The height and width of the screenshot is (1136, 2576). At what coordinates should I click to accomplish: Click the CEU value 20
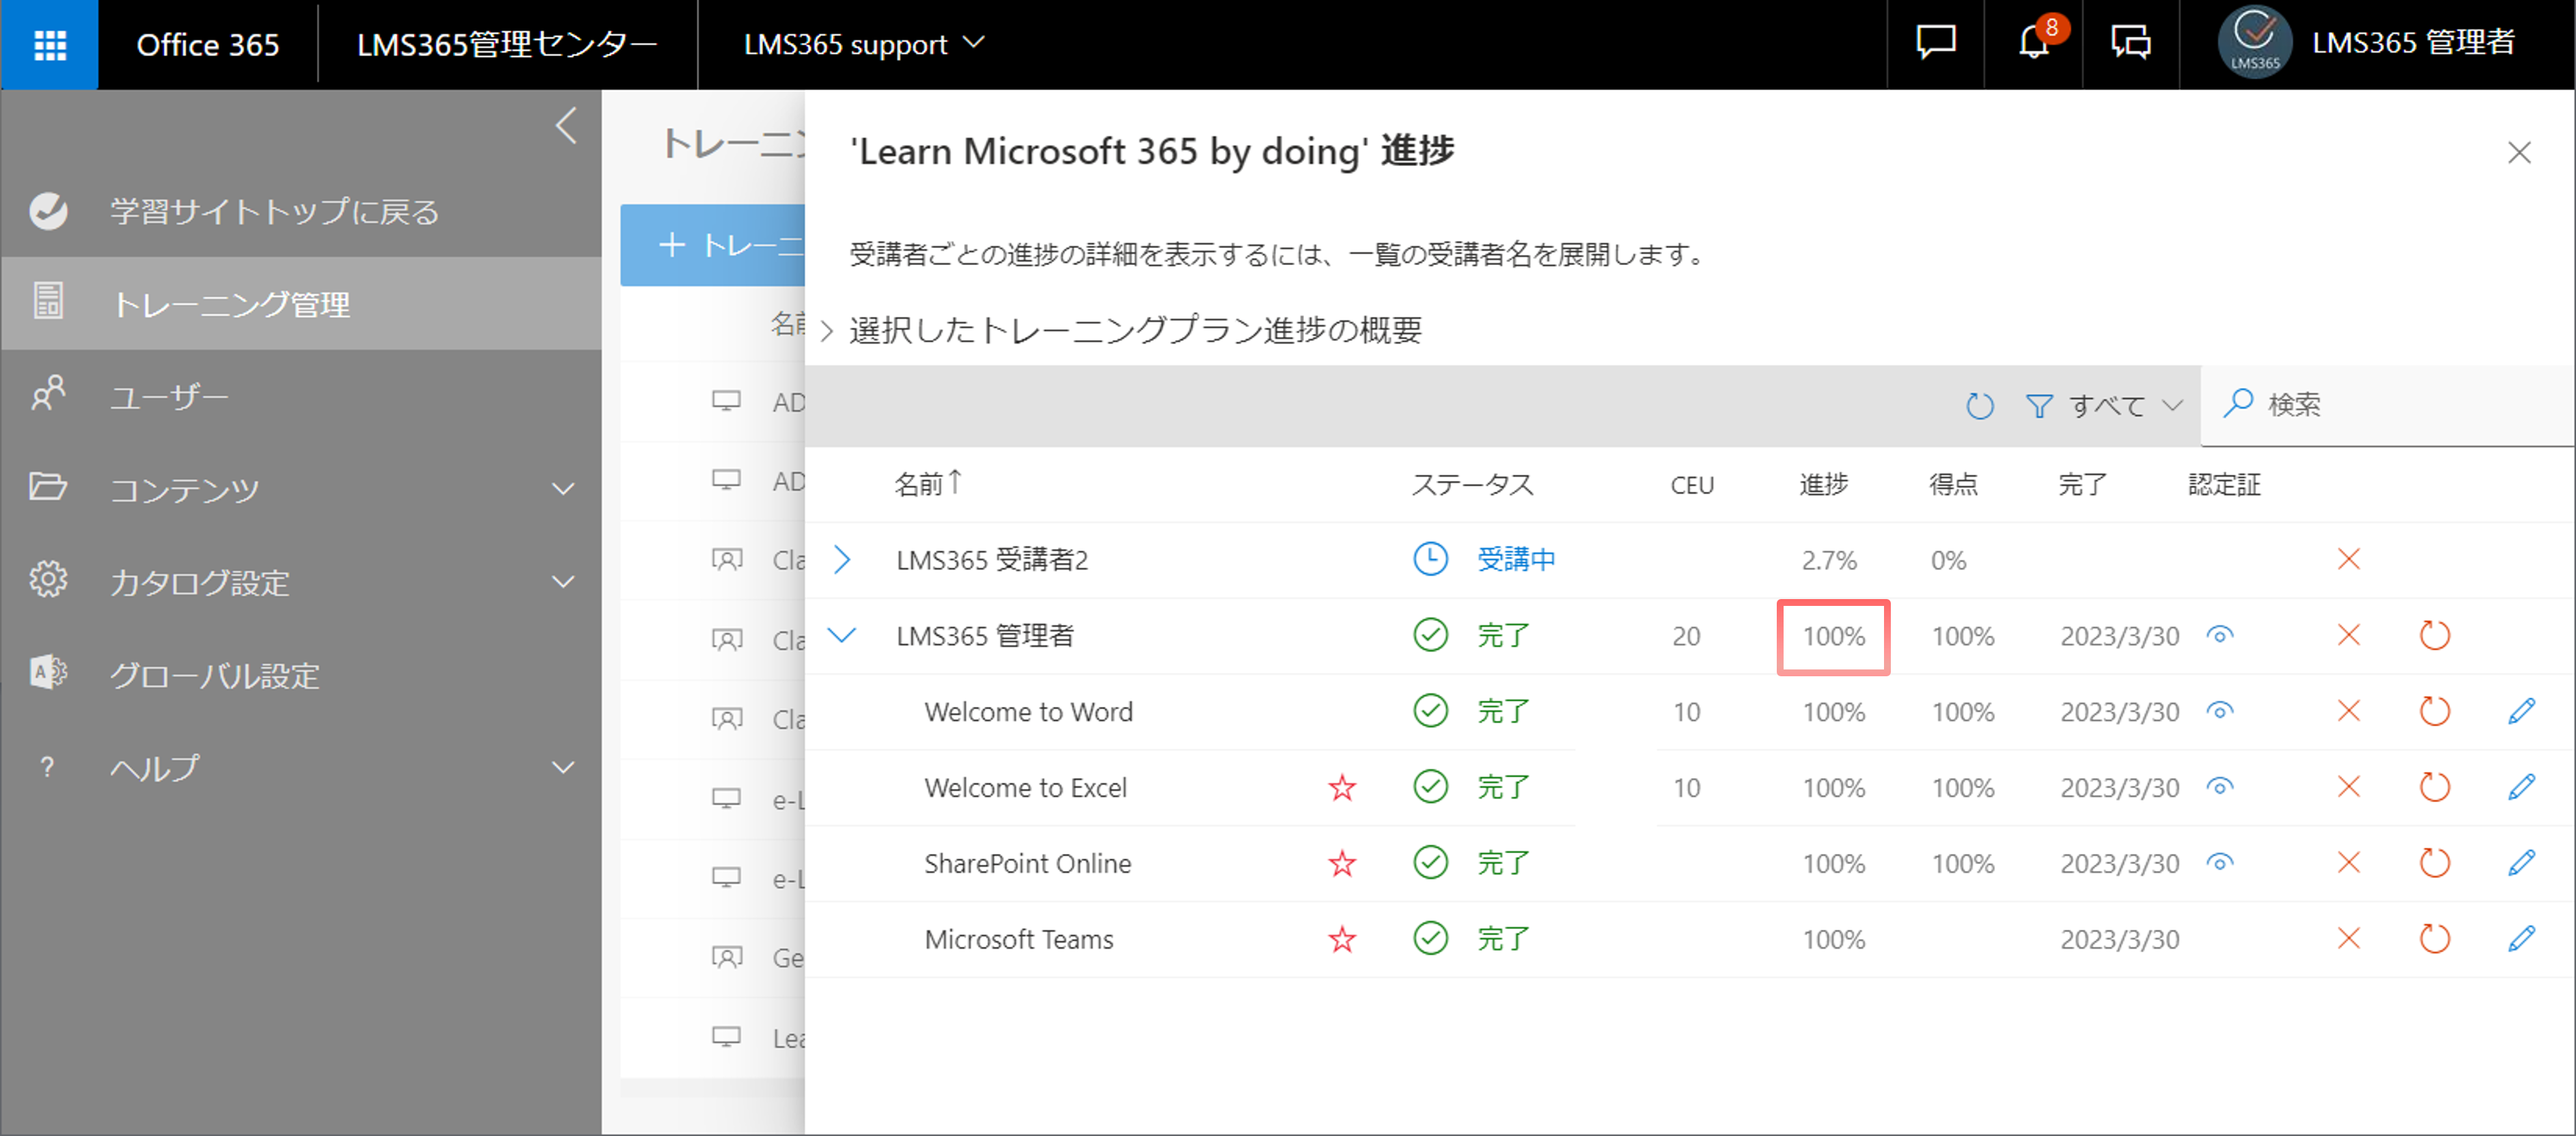tap(1686, 635)
